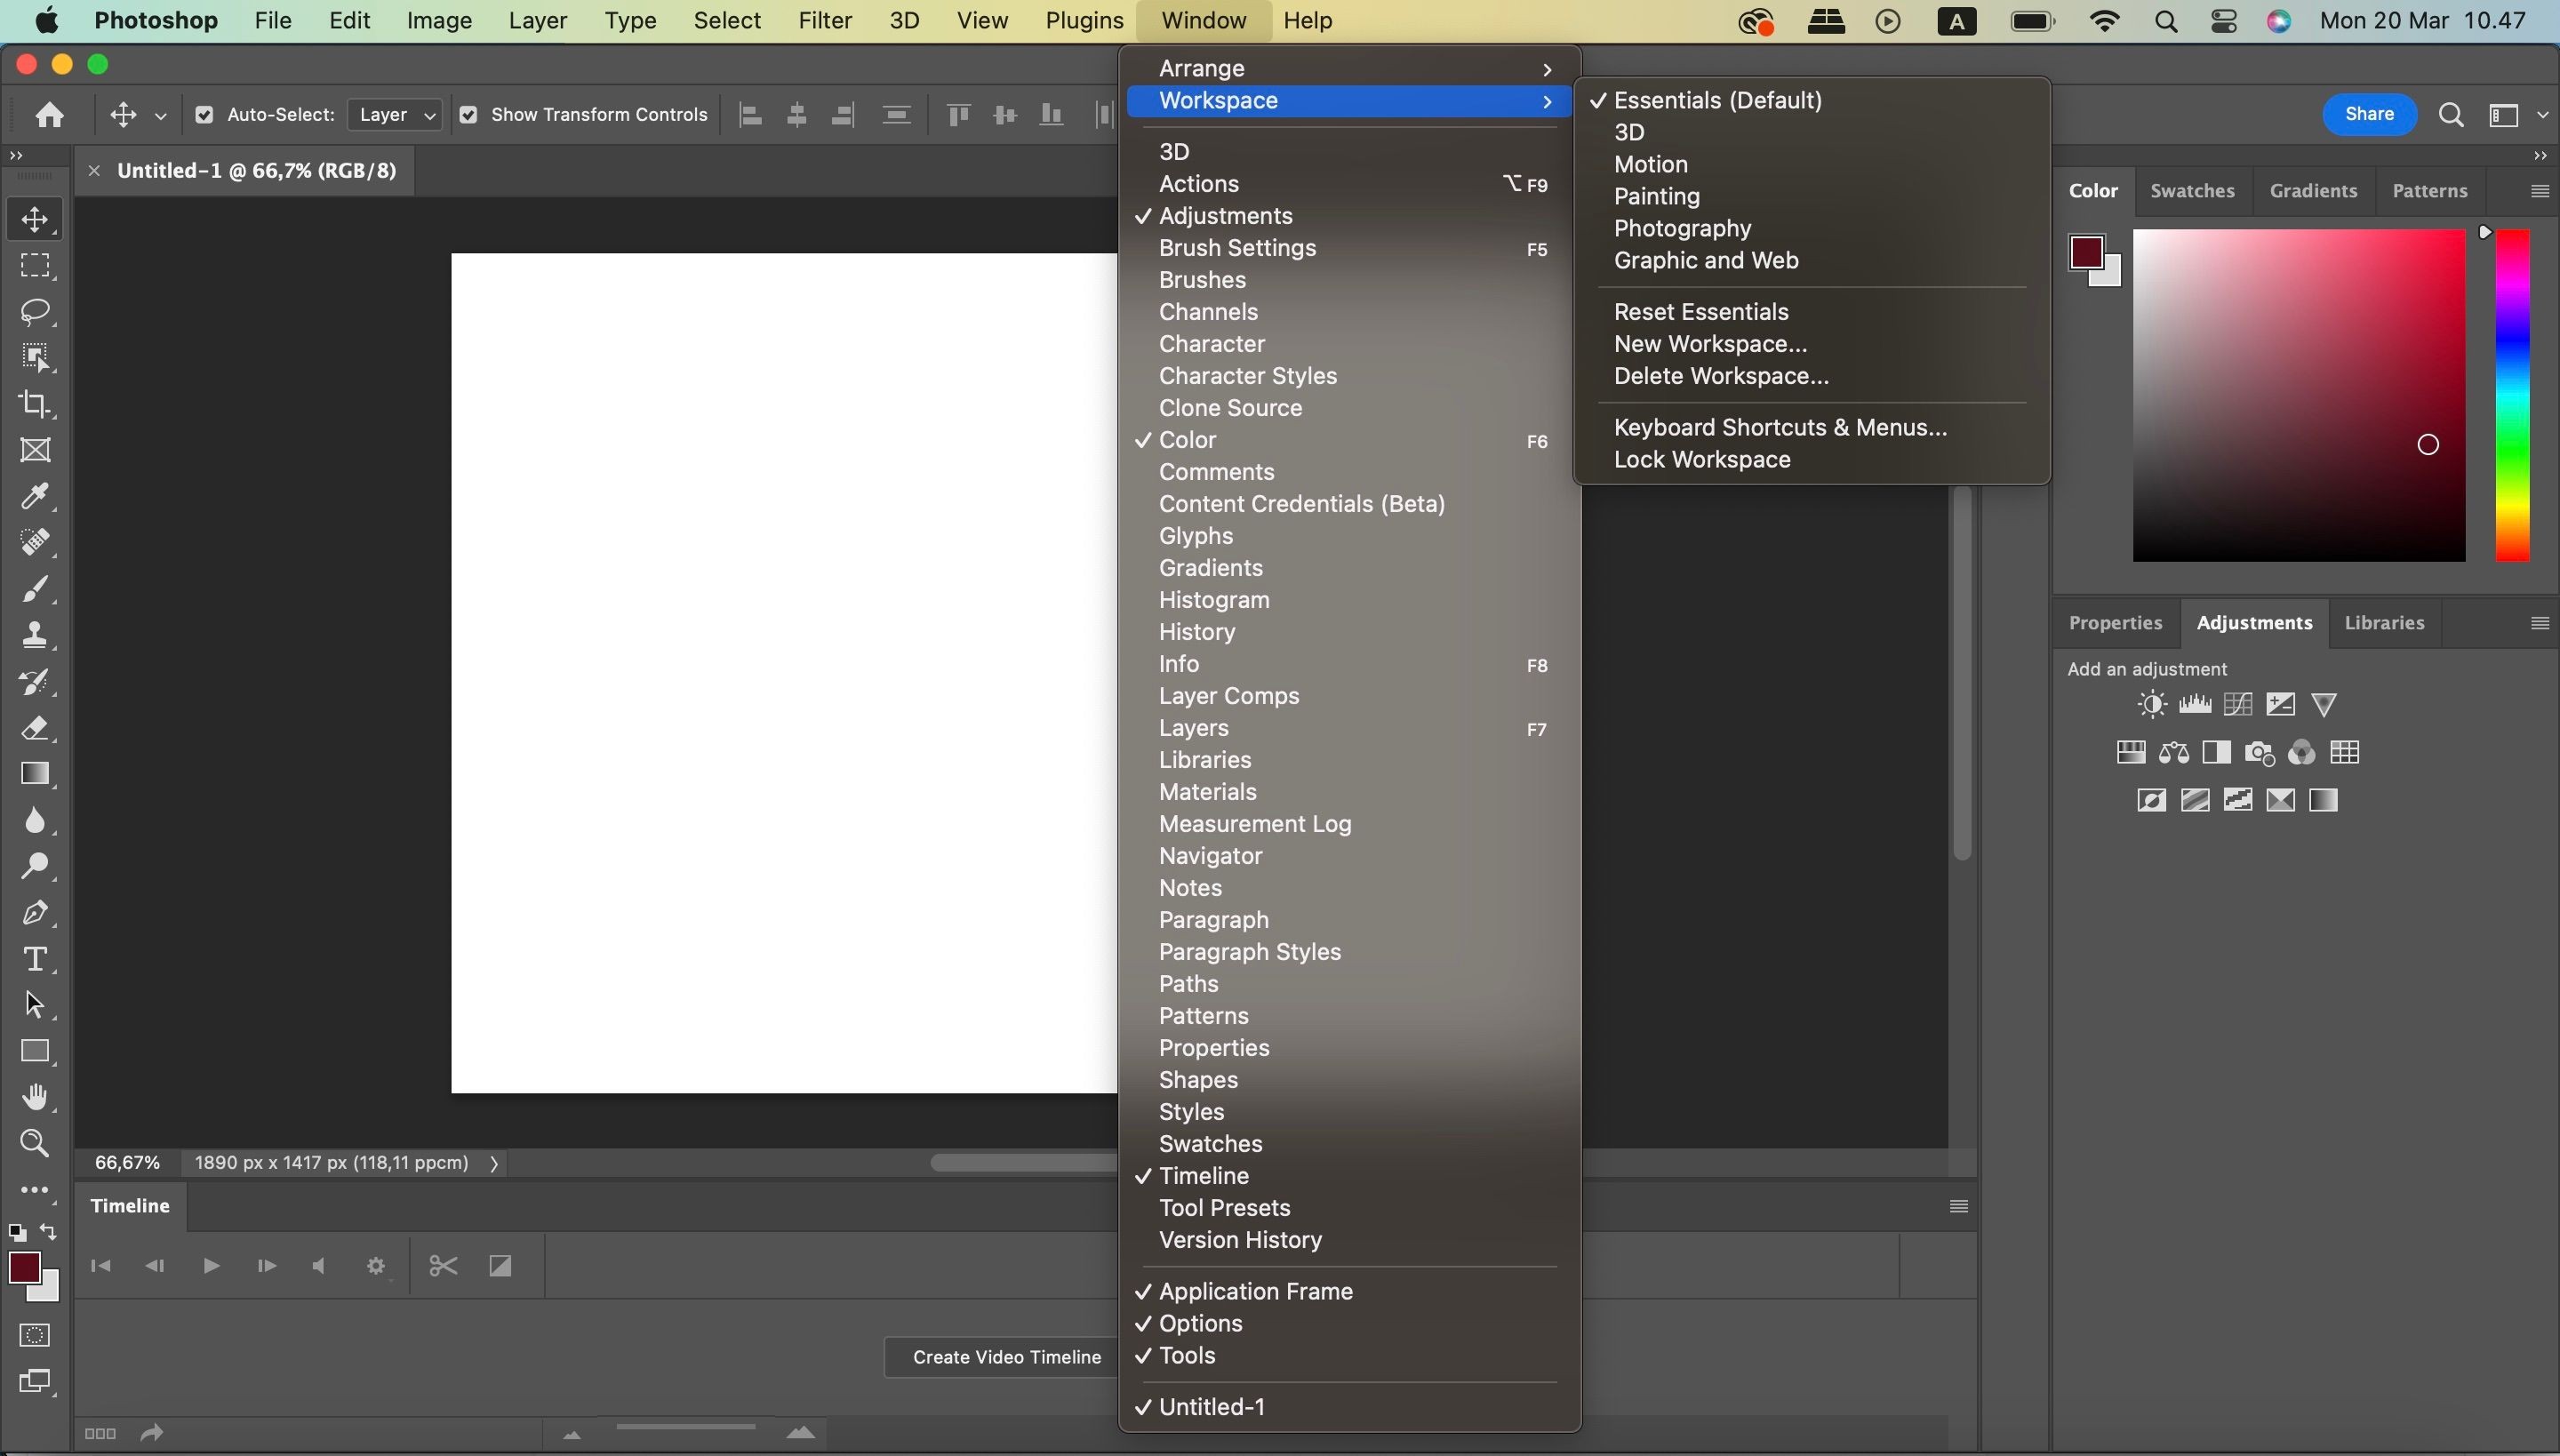
Task: Select the Zoom tool
Action: point(36,1143)
